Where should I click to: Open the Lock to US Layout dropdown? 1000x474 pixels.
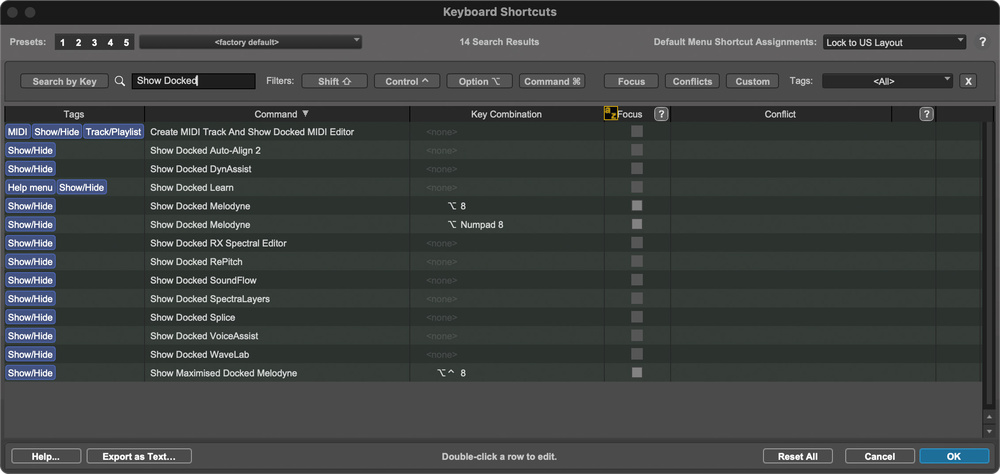click(895, 43)
